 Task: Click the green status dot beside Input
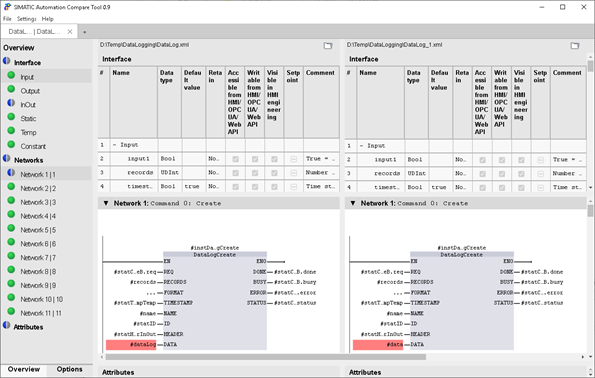click(x=11, y=76)
